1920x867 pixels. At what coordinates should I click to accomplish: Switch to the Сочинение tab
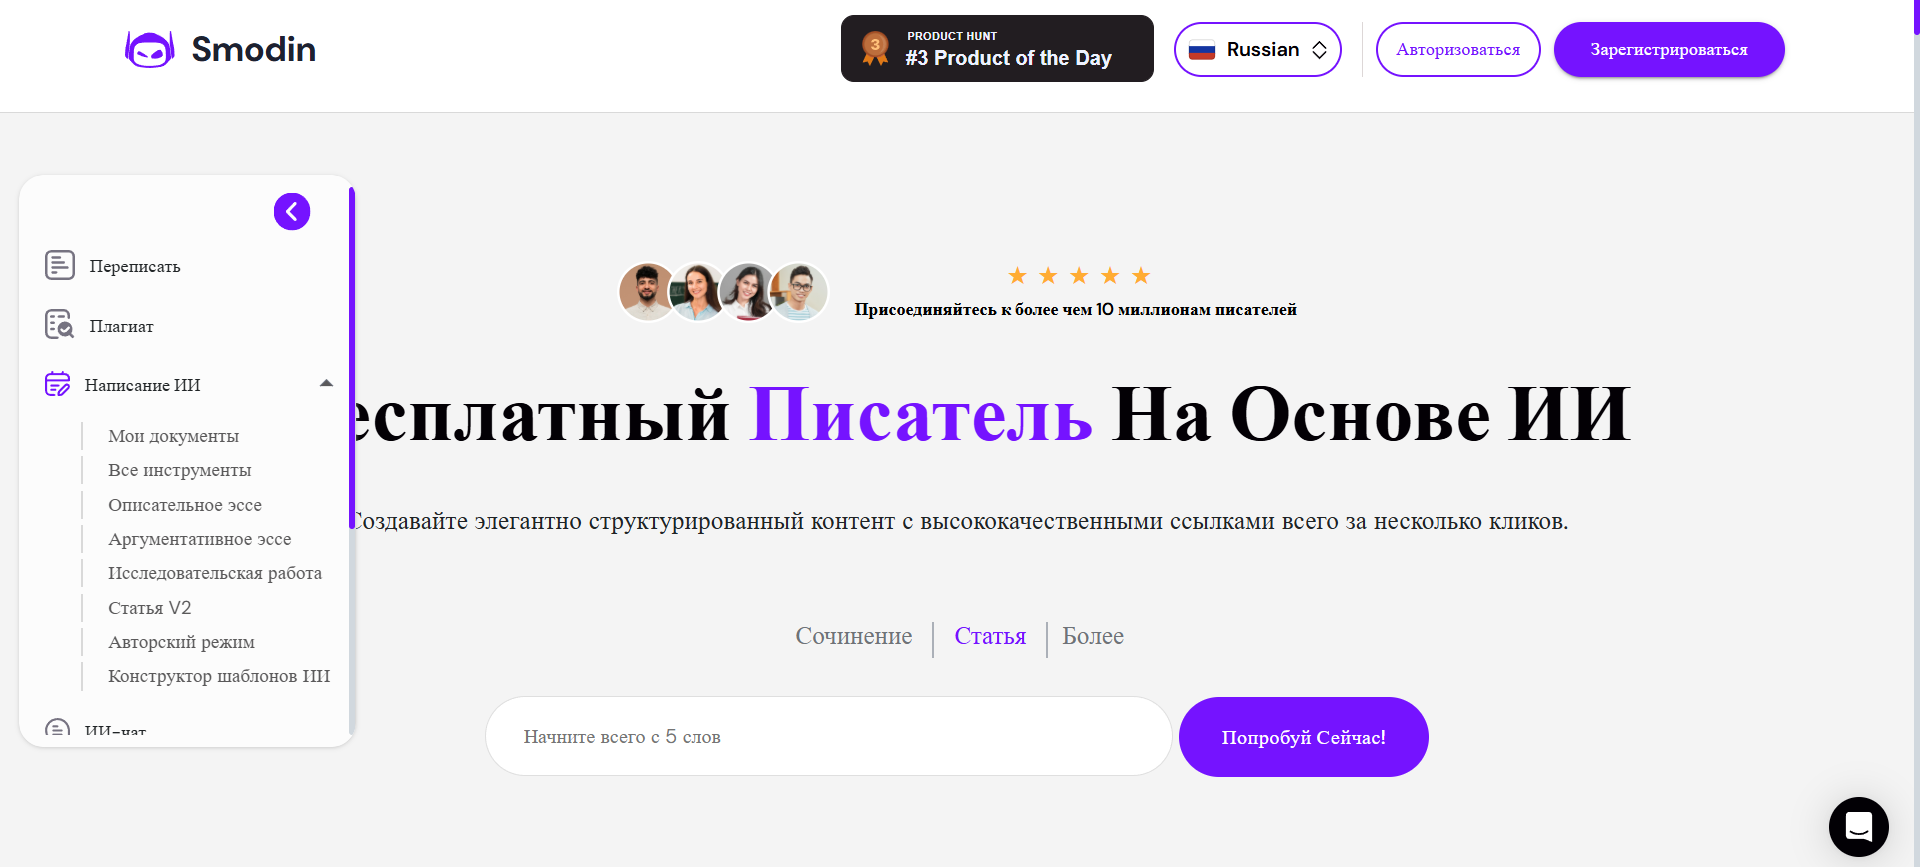[853, 637]
